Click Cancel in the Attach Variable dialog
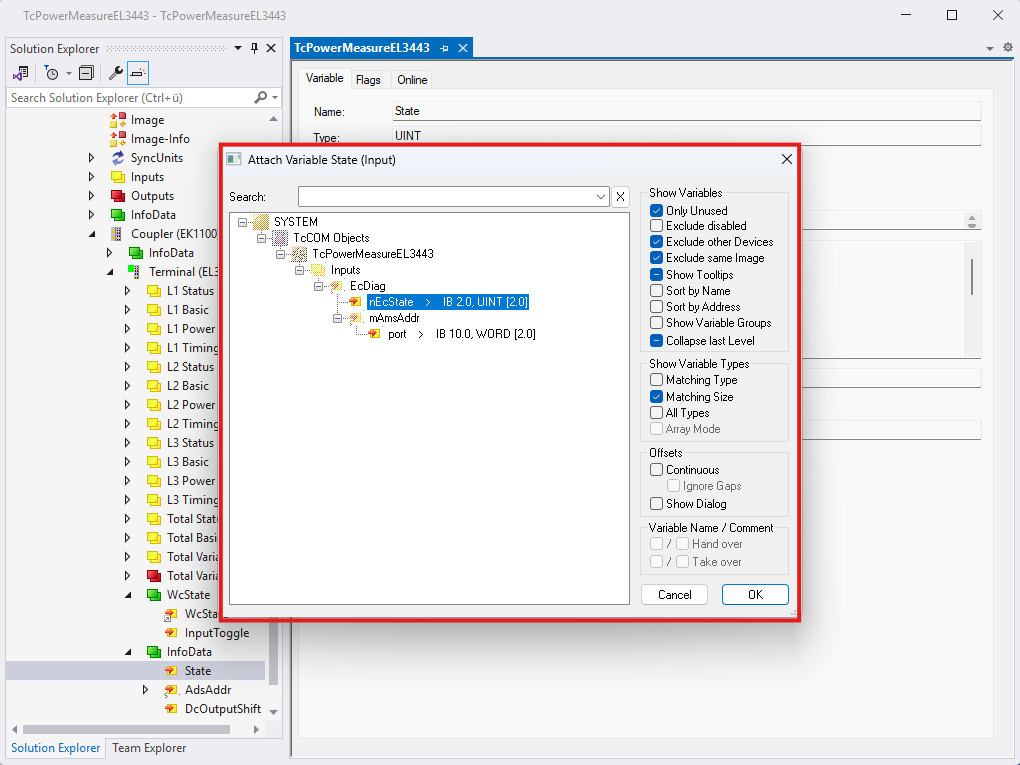This screenshot has height=765, width=1020. coord(675,595)
